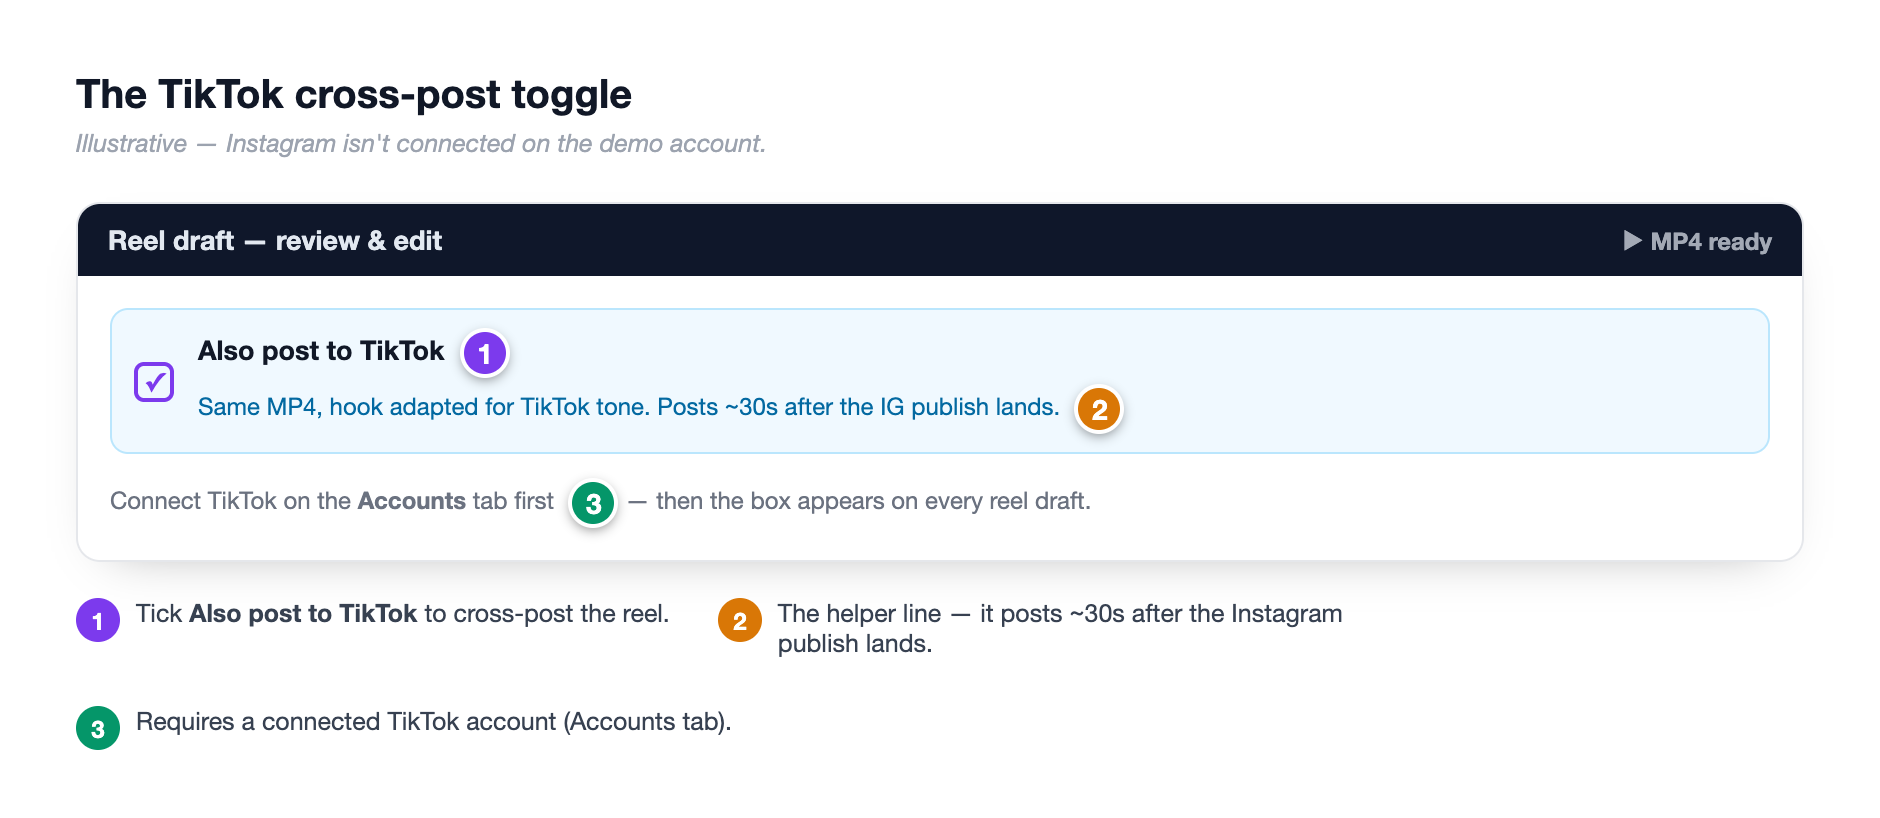Click the Reel draft — review & edit header
Viewport: 1880px width, 818px height.
(275, 241)
